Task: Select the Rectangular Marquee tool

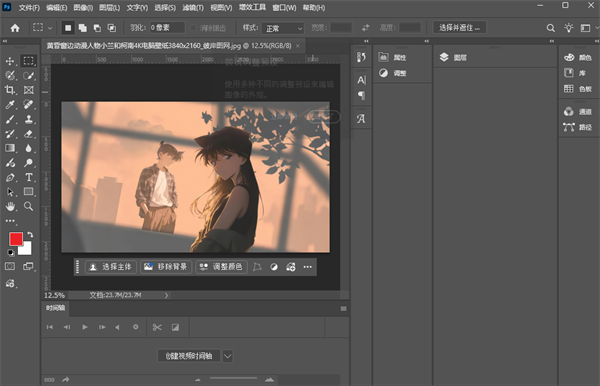Action: pyautogui.click(x=29, y=61)
